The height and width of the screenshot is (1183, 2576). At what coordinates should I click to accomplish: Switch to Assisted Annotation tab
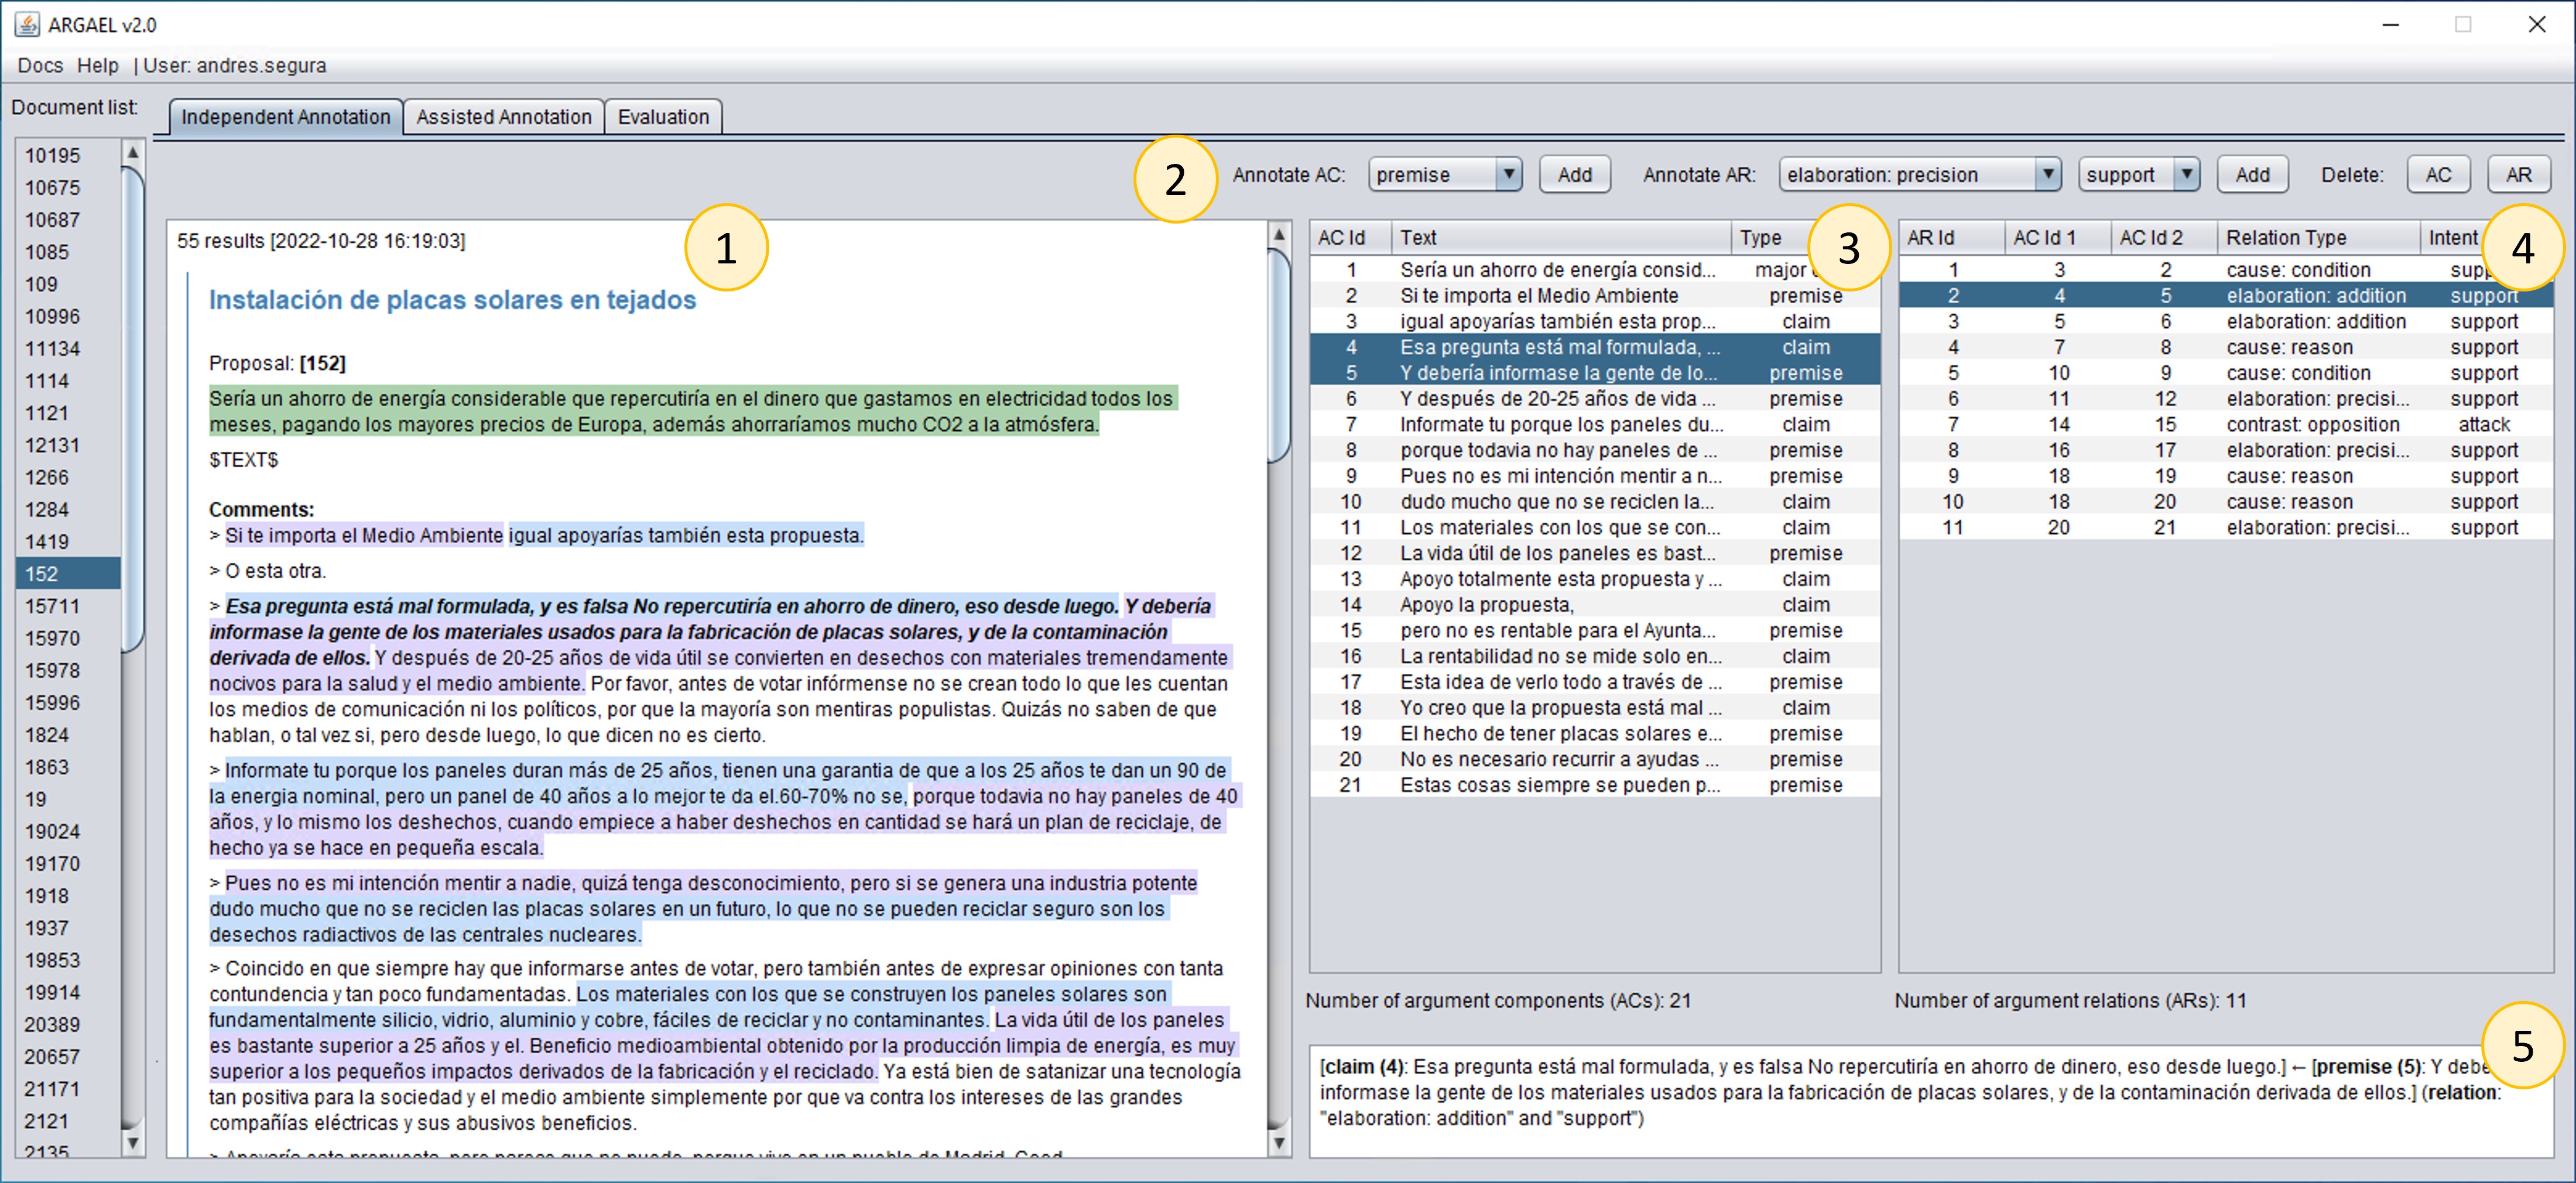pyautogui.click(x=503, y=117)
